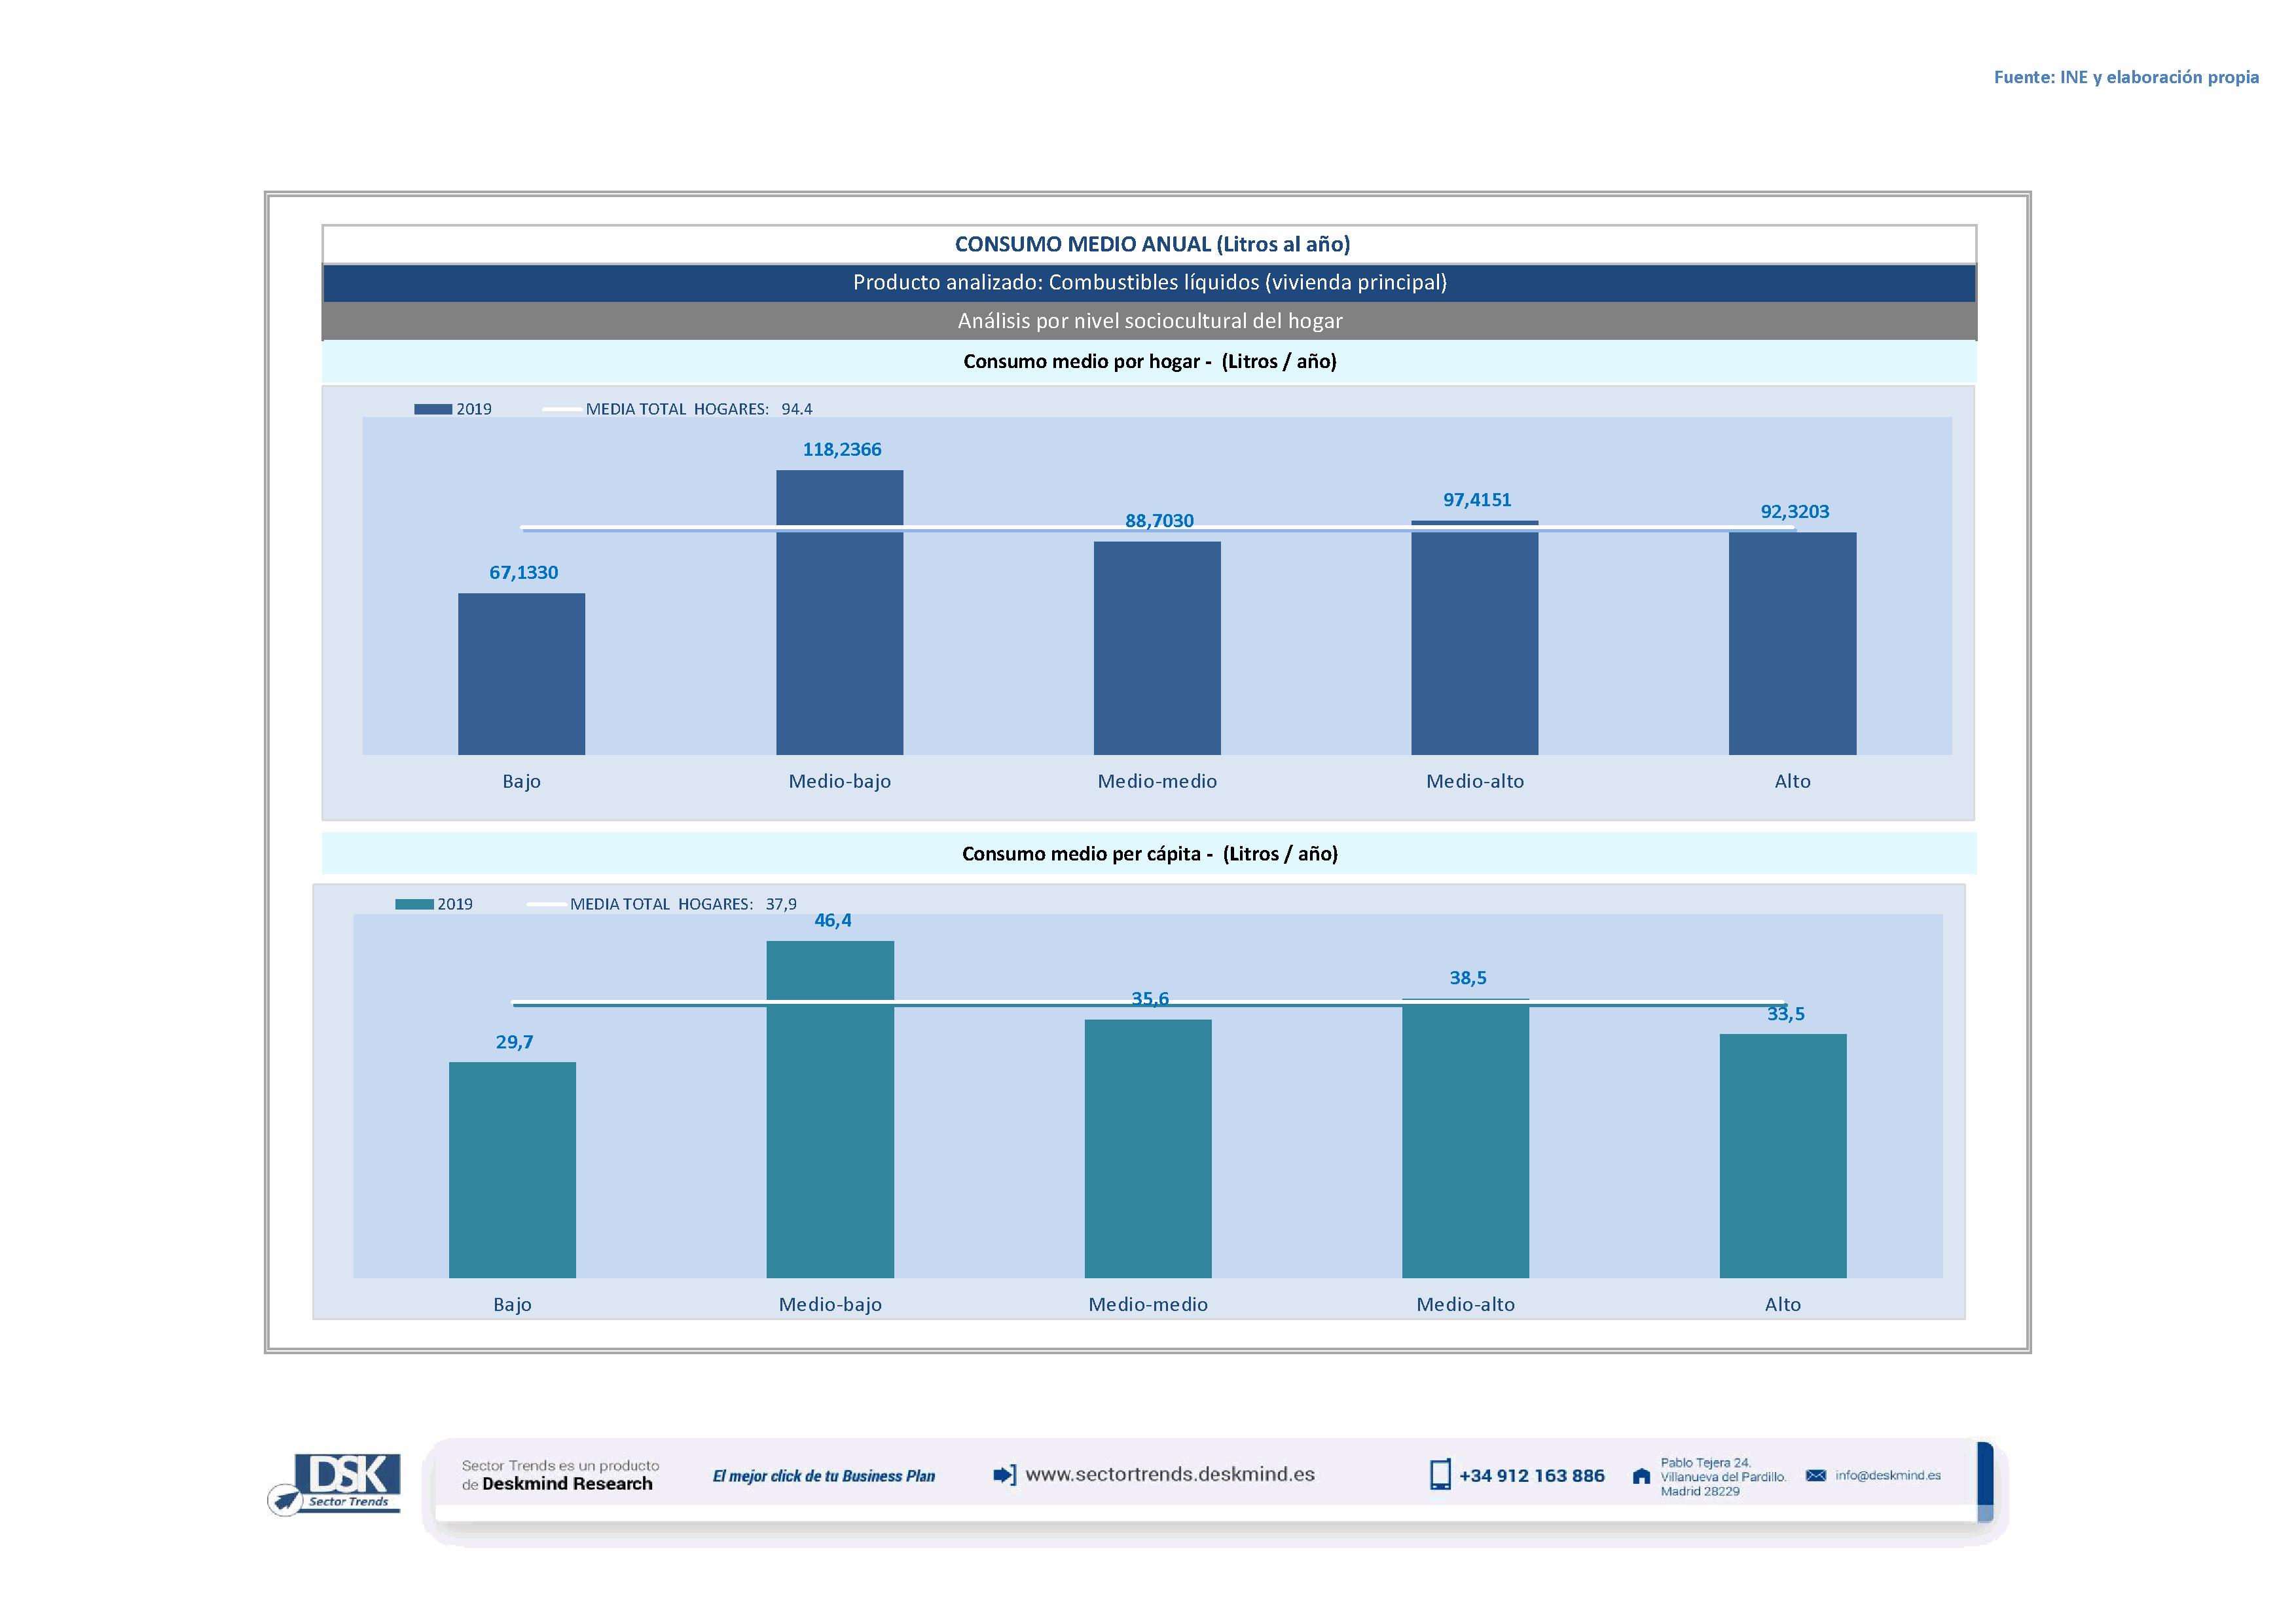Click the dark blue 2019 legend swatch
The image size is (2296, 1624).
pos(433,409)
